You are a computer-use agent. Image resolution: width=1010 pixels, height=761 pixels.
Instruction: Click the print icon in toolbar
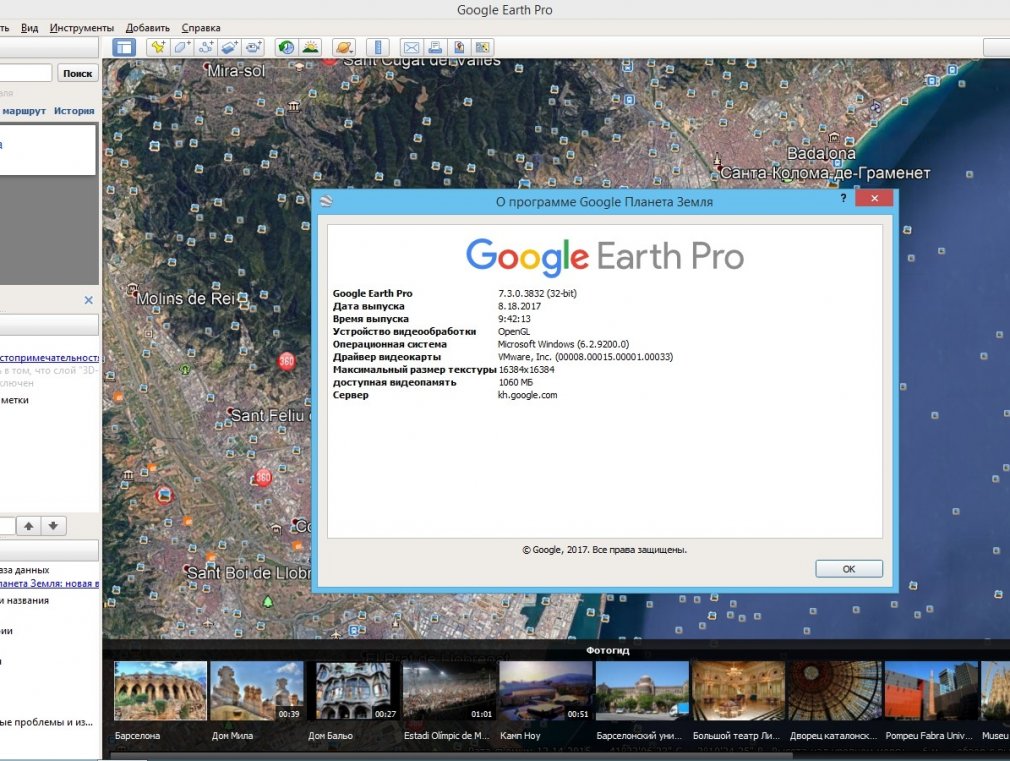pos(435,47)
